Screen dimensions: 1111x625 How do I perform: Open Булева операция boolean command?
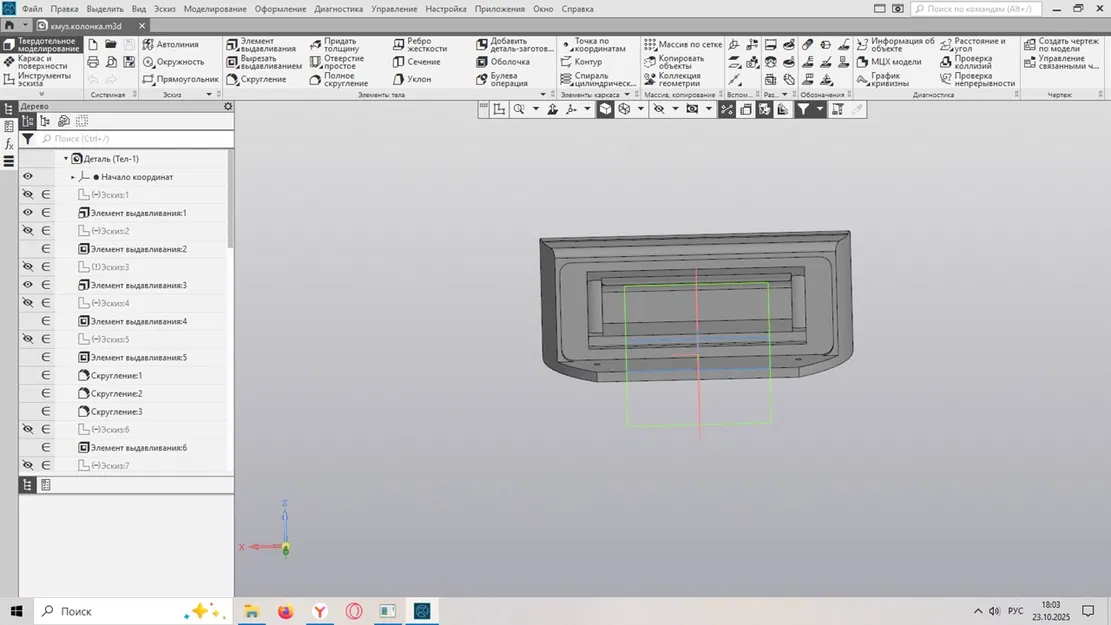[502, 79]
